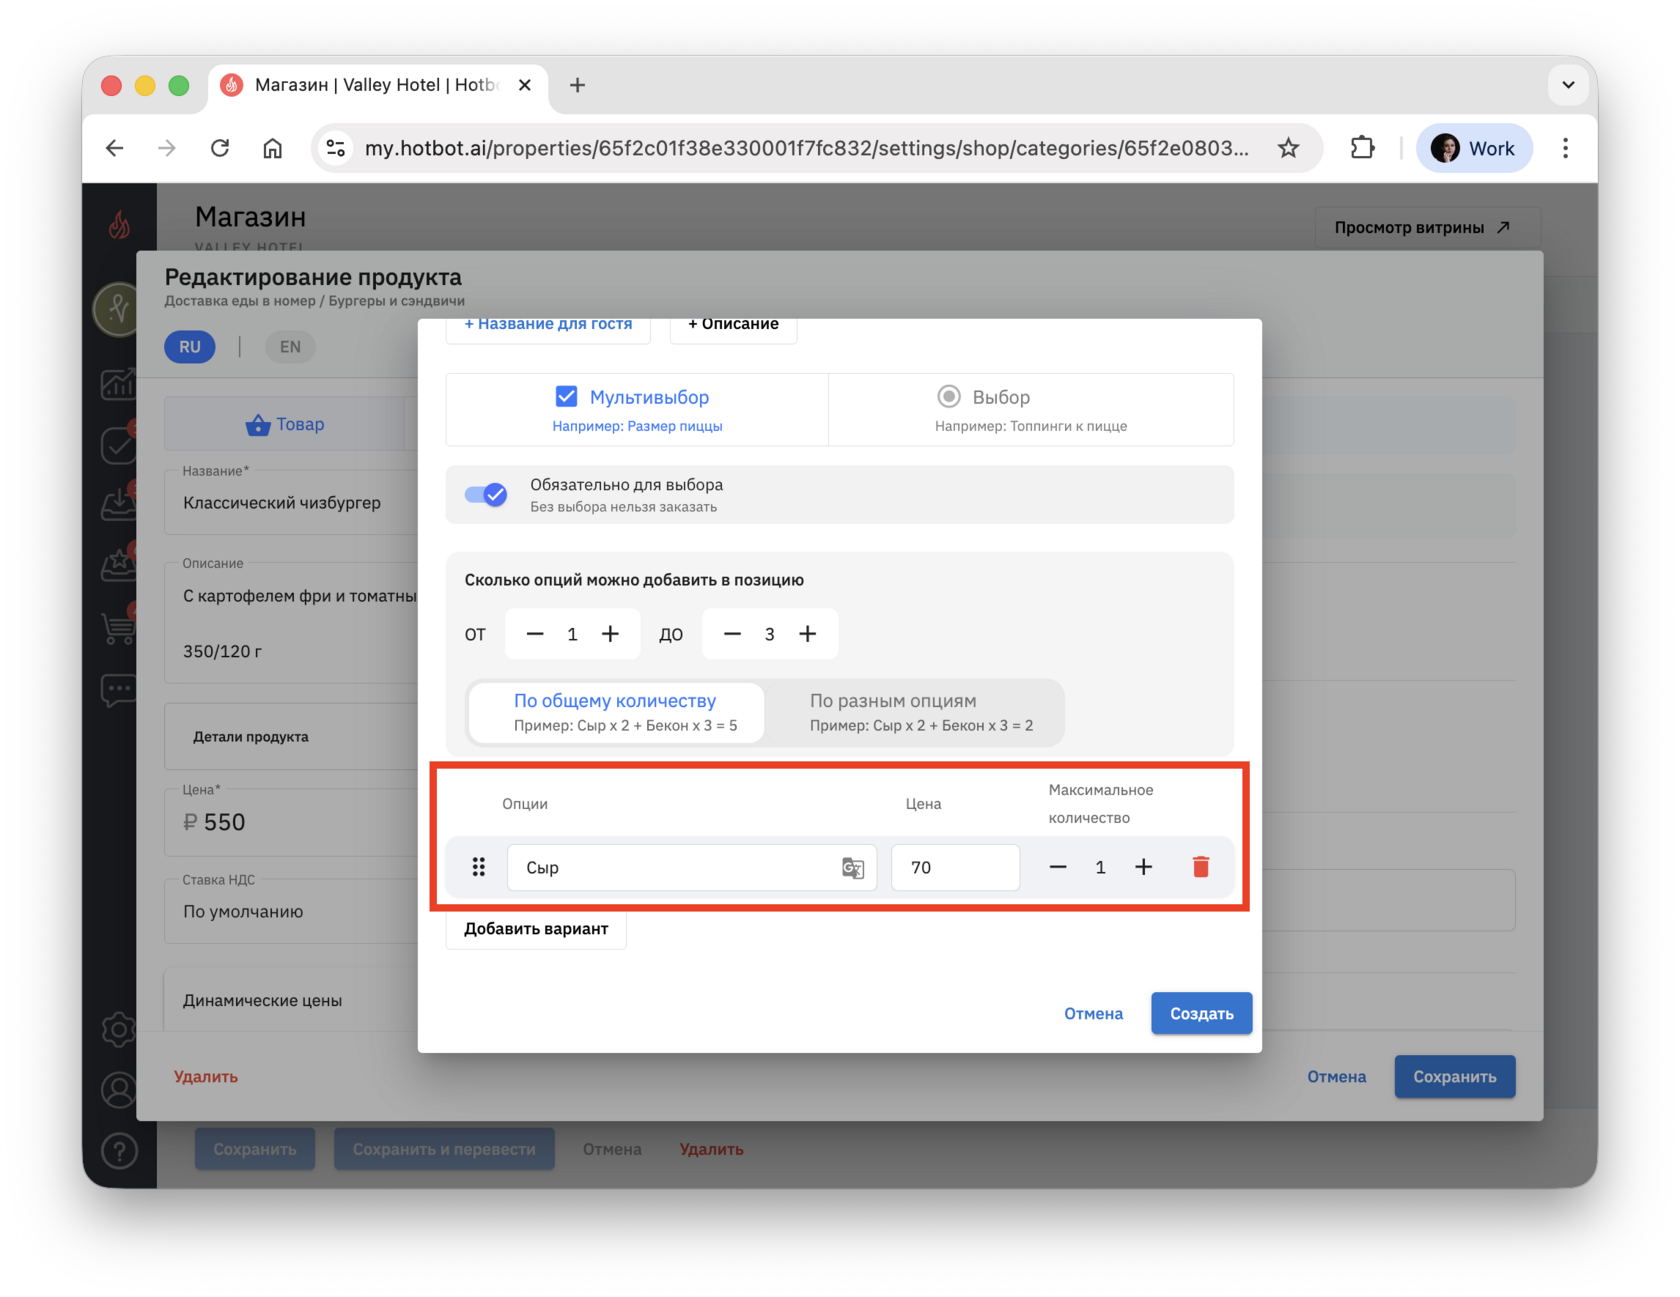The width and height of the screenshot is (1680, 1297).
Task: Click Отмена next to dark blue Сохранить
Action: click(x=1336, y=1077)
